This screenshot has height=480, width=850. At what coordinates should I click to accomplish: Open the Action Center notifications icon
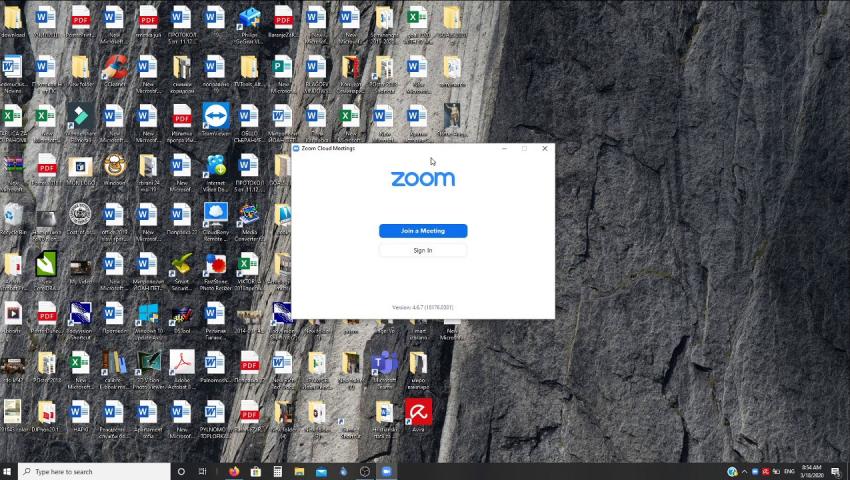pyautogui.click(x=836, y=471)
